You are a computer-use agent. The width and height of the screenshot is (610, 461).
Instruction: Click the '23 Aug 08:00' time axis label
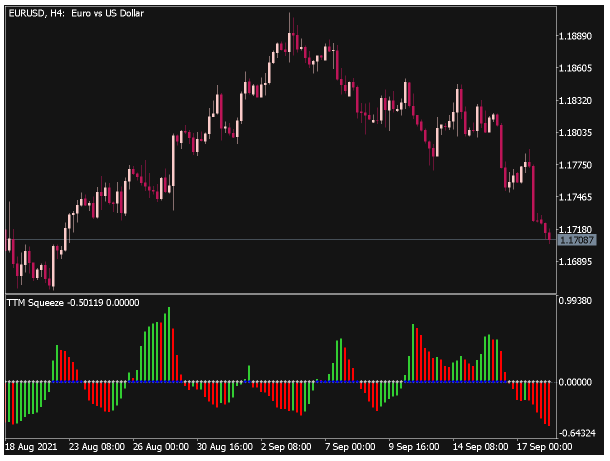pos(97,447)
